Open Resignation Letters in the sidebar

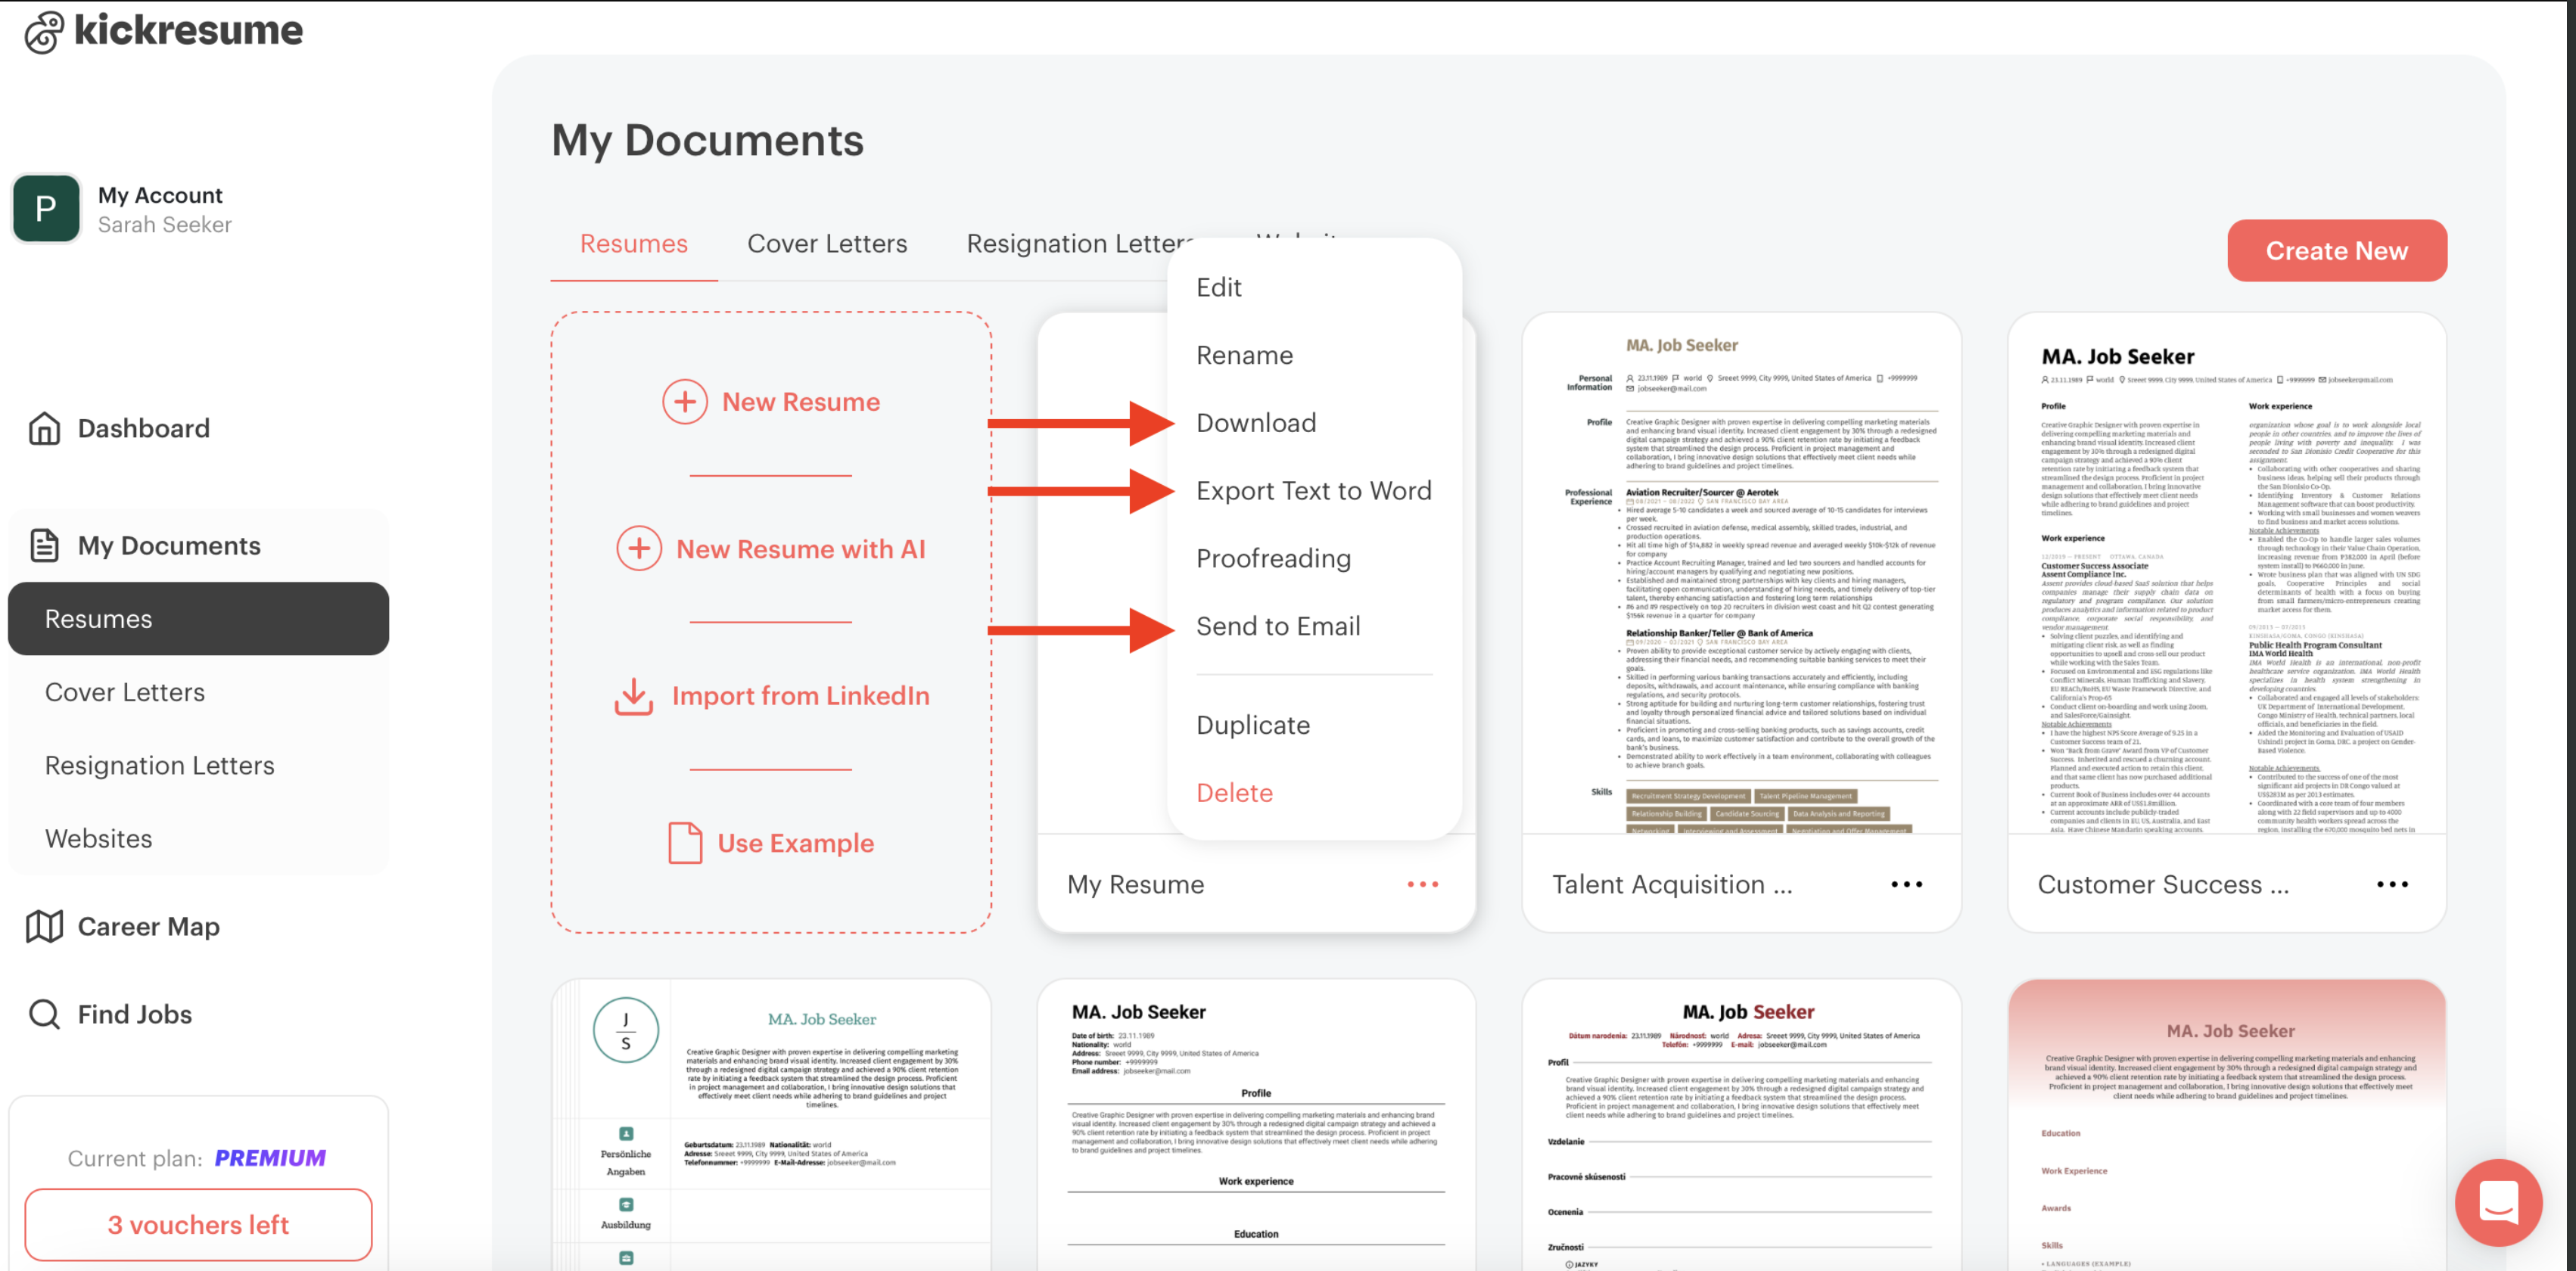point(159,765)
